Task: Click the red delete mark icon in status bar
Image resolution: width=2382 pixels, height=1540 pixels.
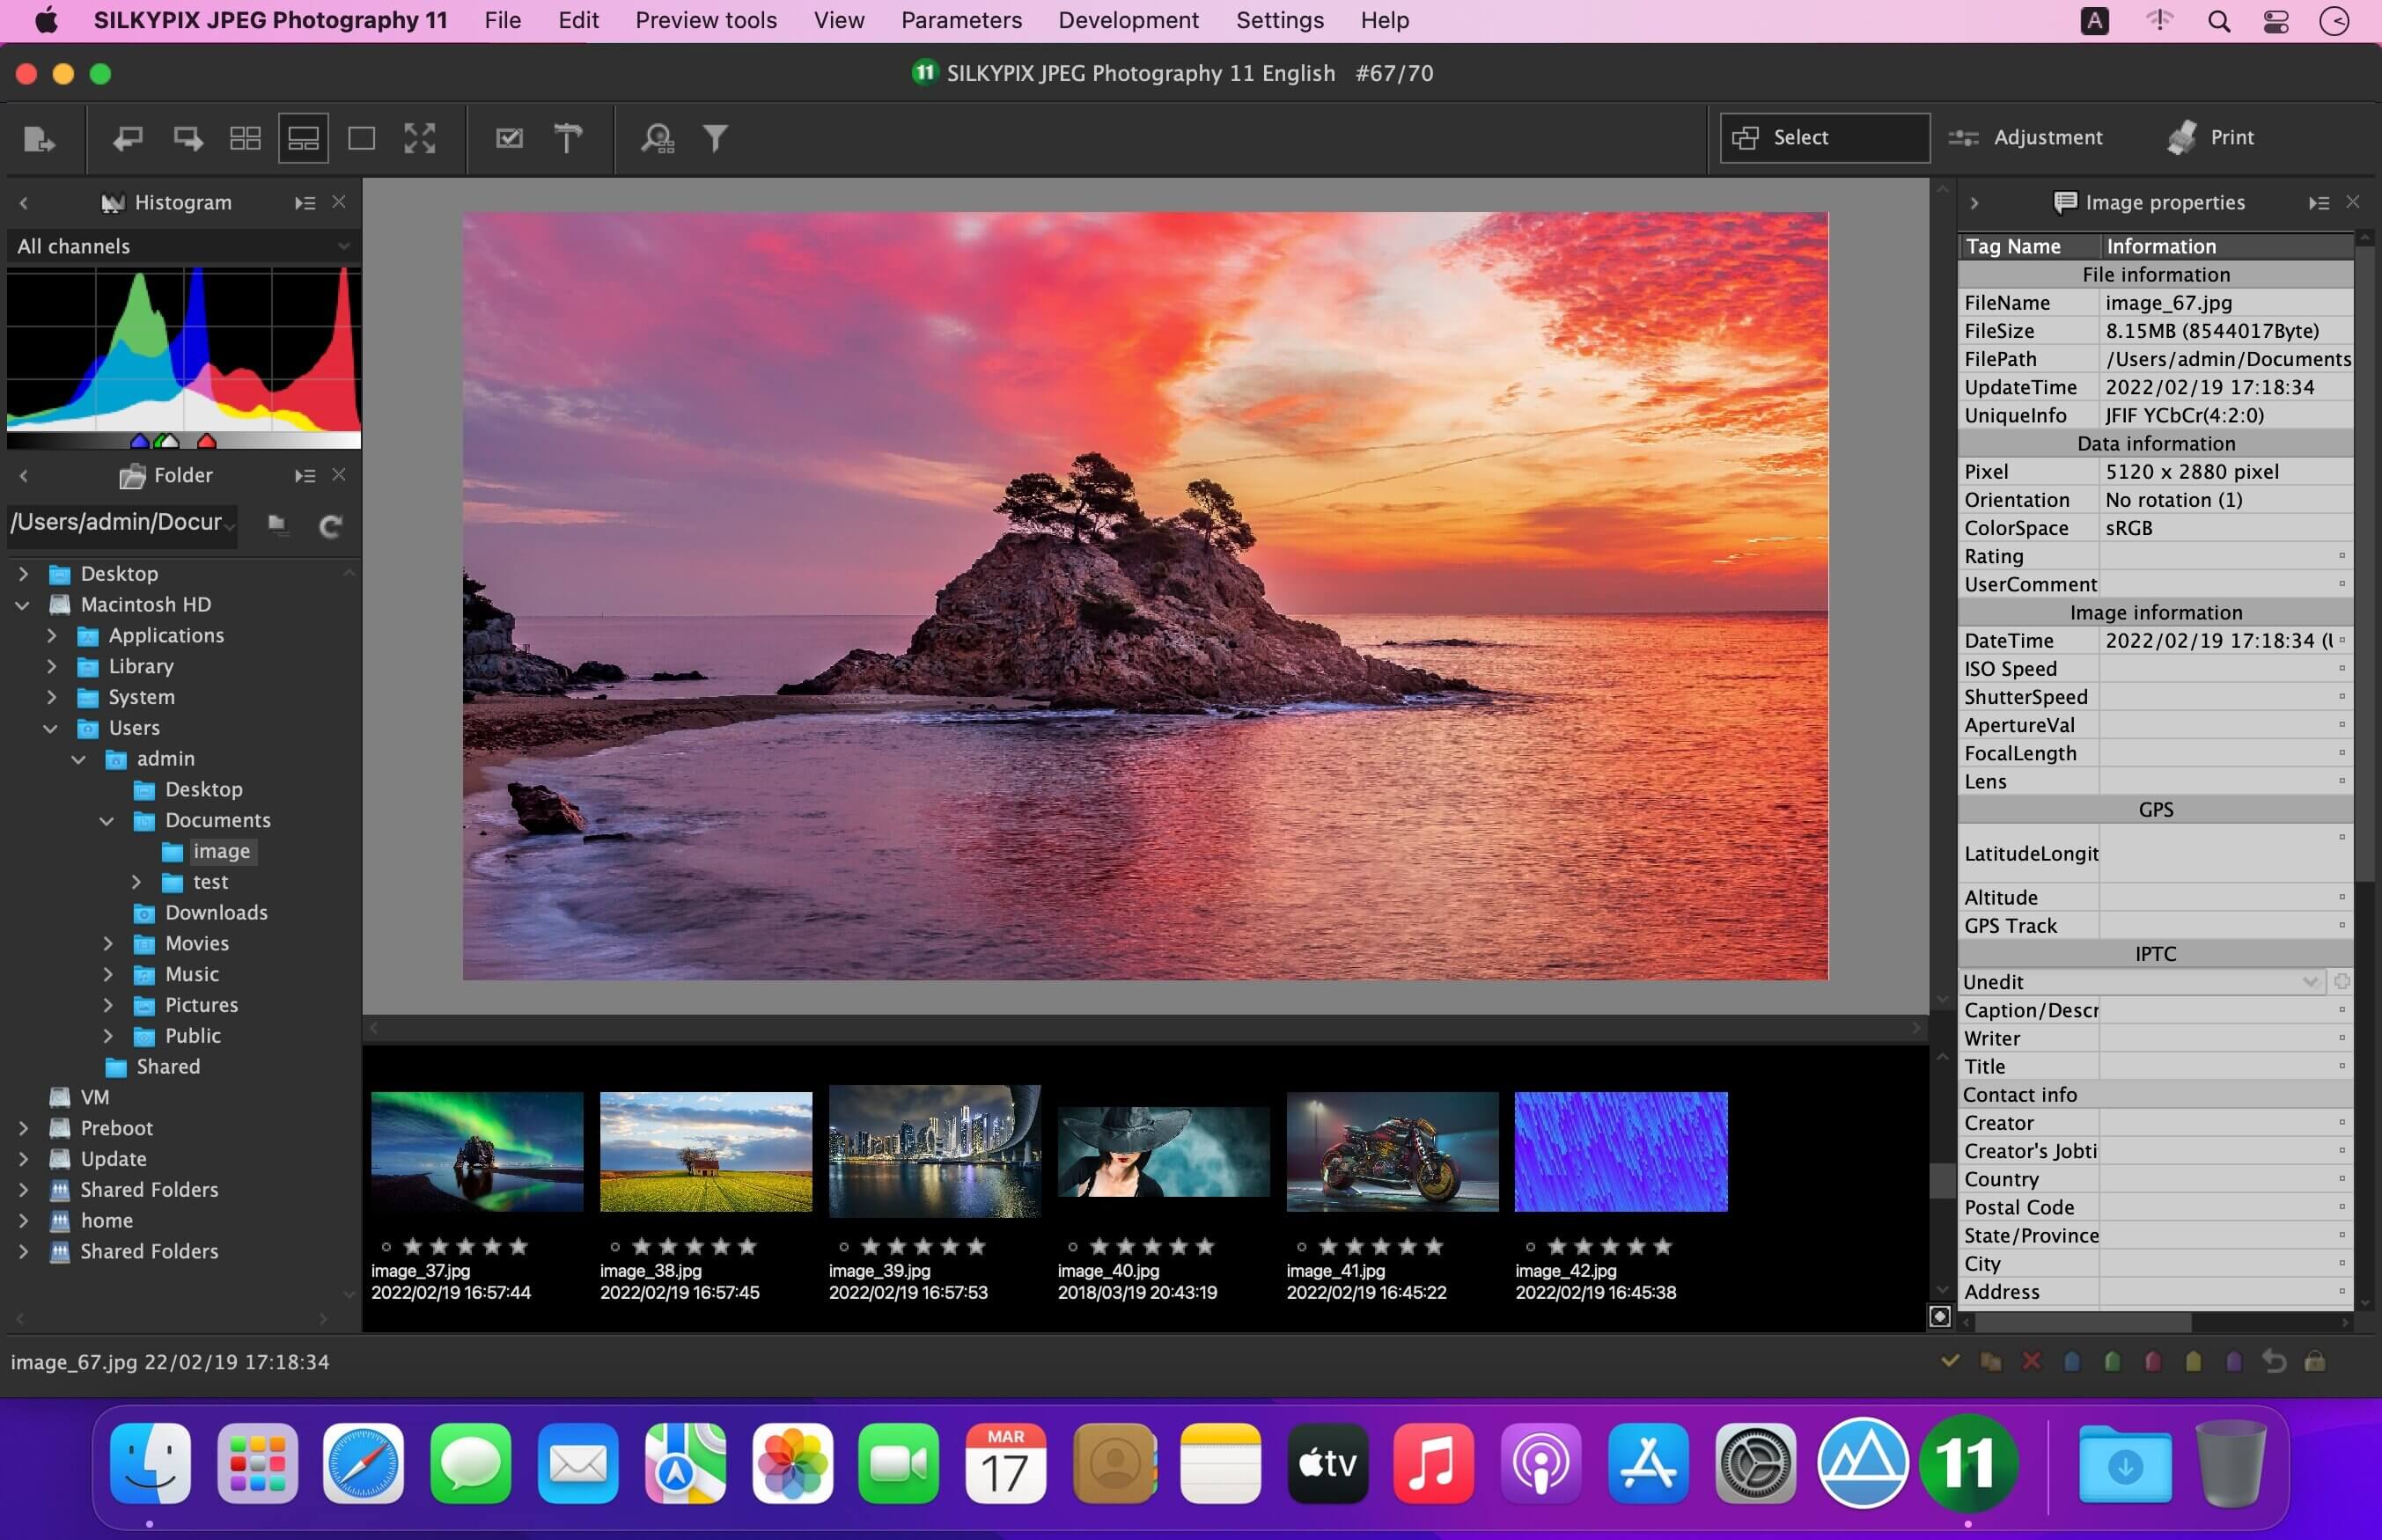Action: click(x=2031, y=1361)
